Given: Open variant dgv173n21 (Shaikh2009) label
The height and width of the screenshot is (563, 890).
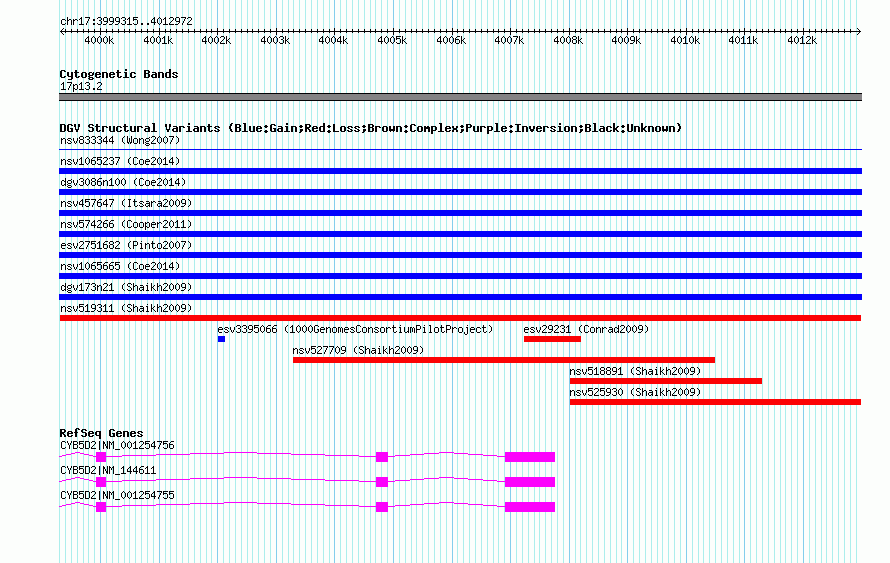Looking at the screenshot, I should click(126, 287).
